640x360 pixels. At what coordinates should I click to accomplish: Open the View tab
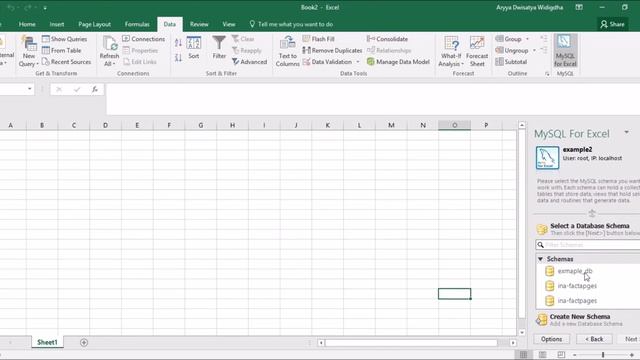pos(229,24)
